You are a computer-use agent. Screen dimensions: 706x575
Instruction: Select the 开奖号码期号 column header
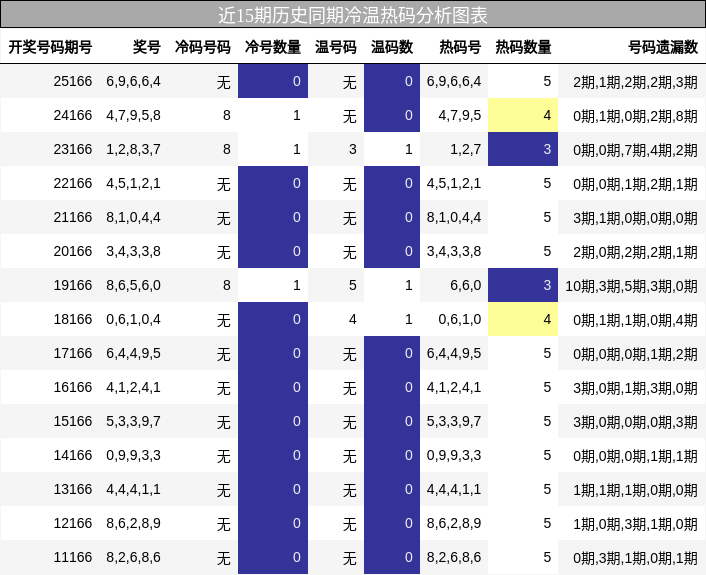click(x=50, y=47)
